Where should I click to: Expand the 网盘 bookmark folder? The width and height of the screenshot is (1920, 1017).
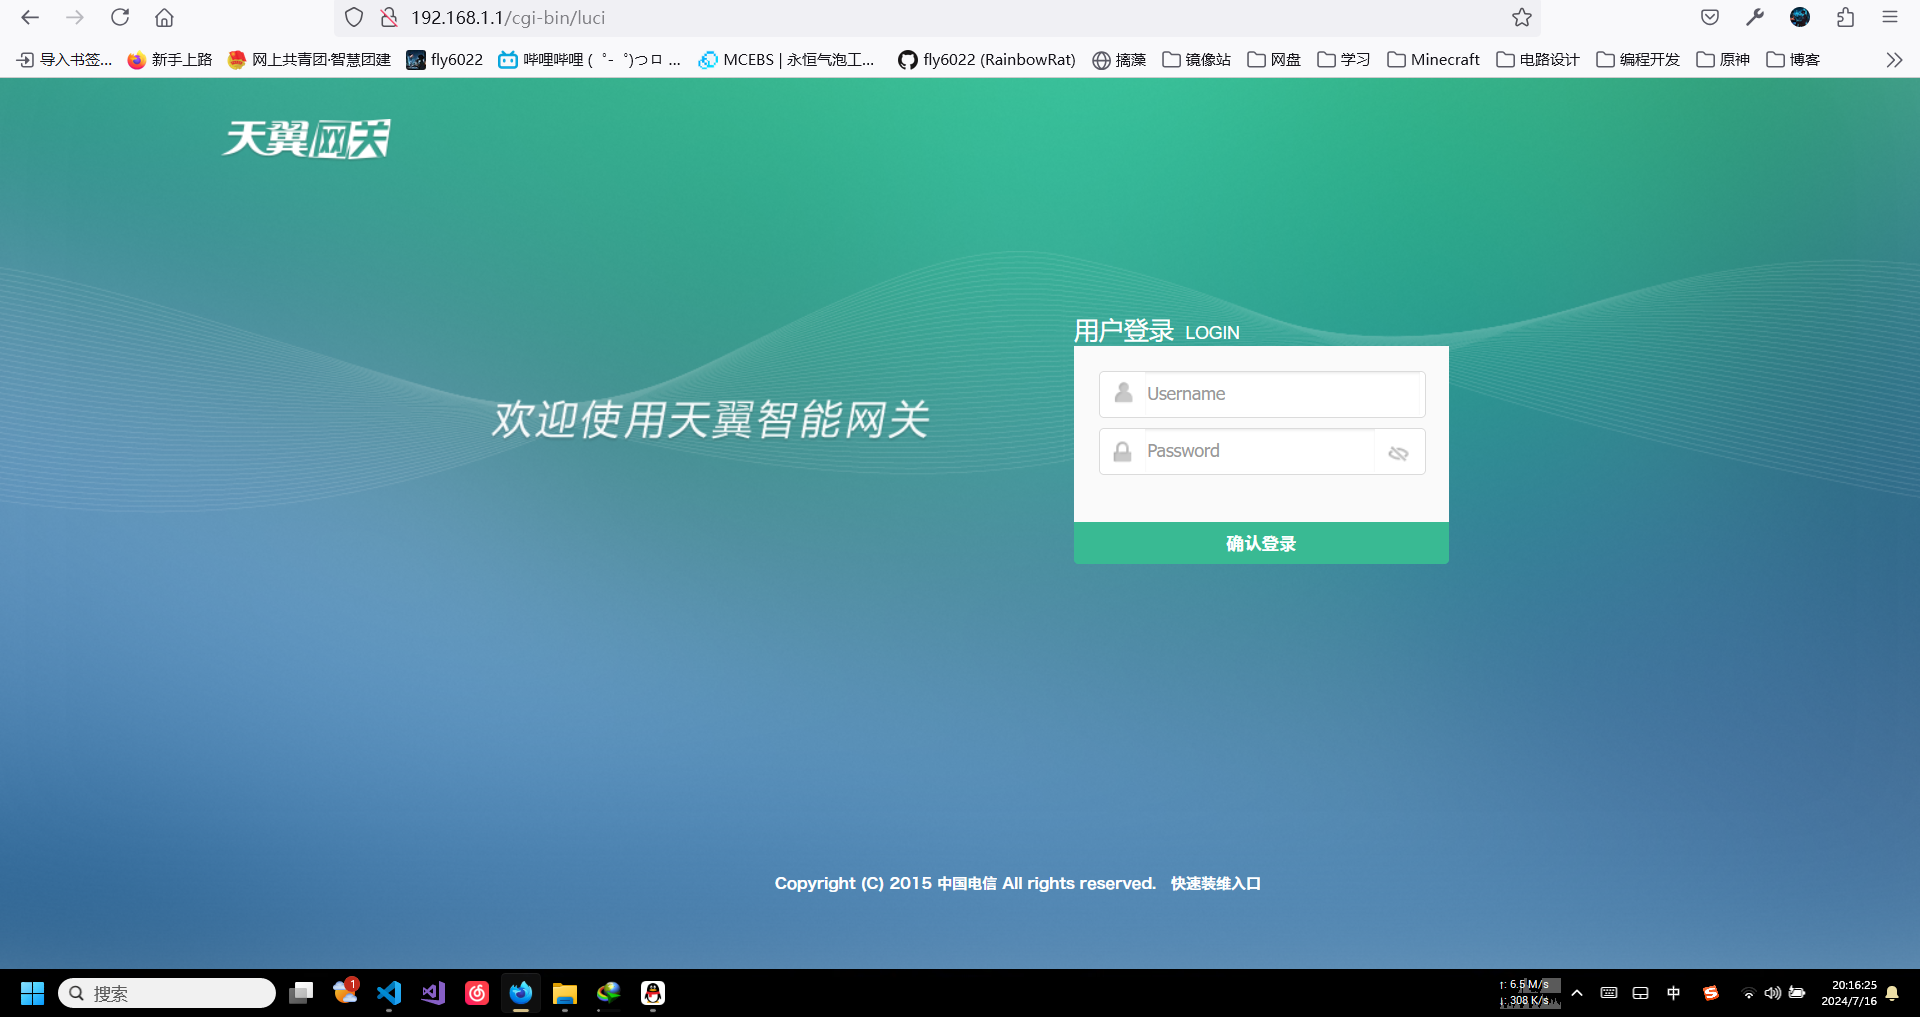pyautogui.click(x=1274, y=60)
